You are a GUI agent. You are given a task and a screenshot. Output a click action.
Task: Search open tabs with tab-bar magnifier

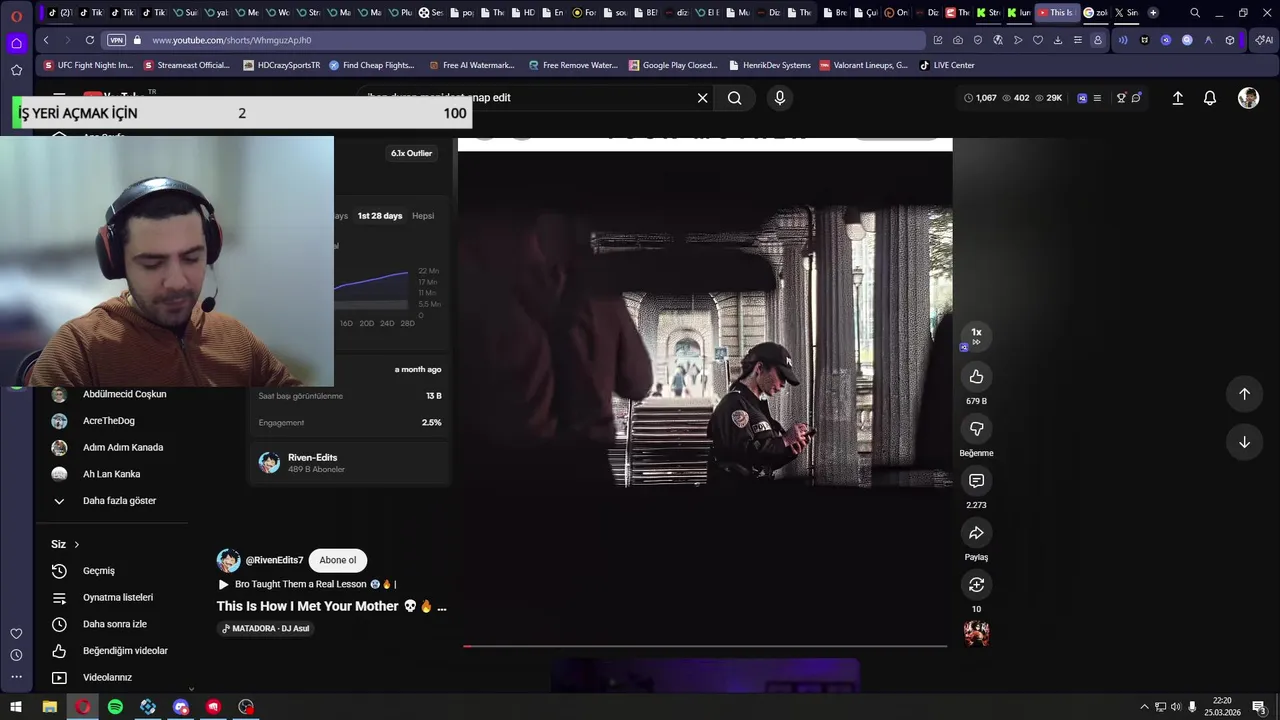coord(1194,13)
